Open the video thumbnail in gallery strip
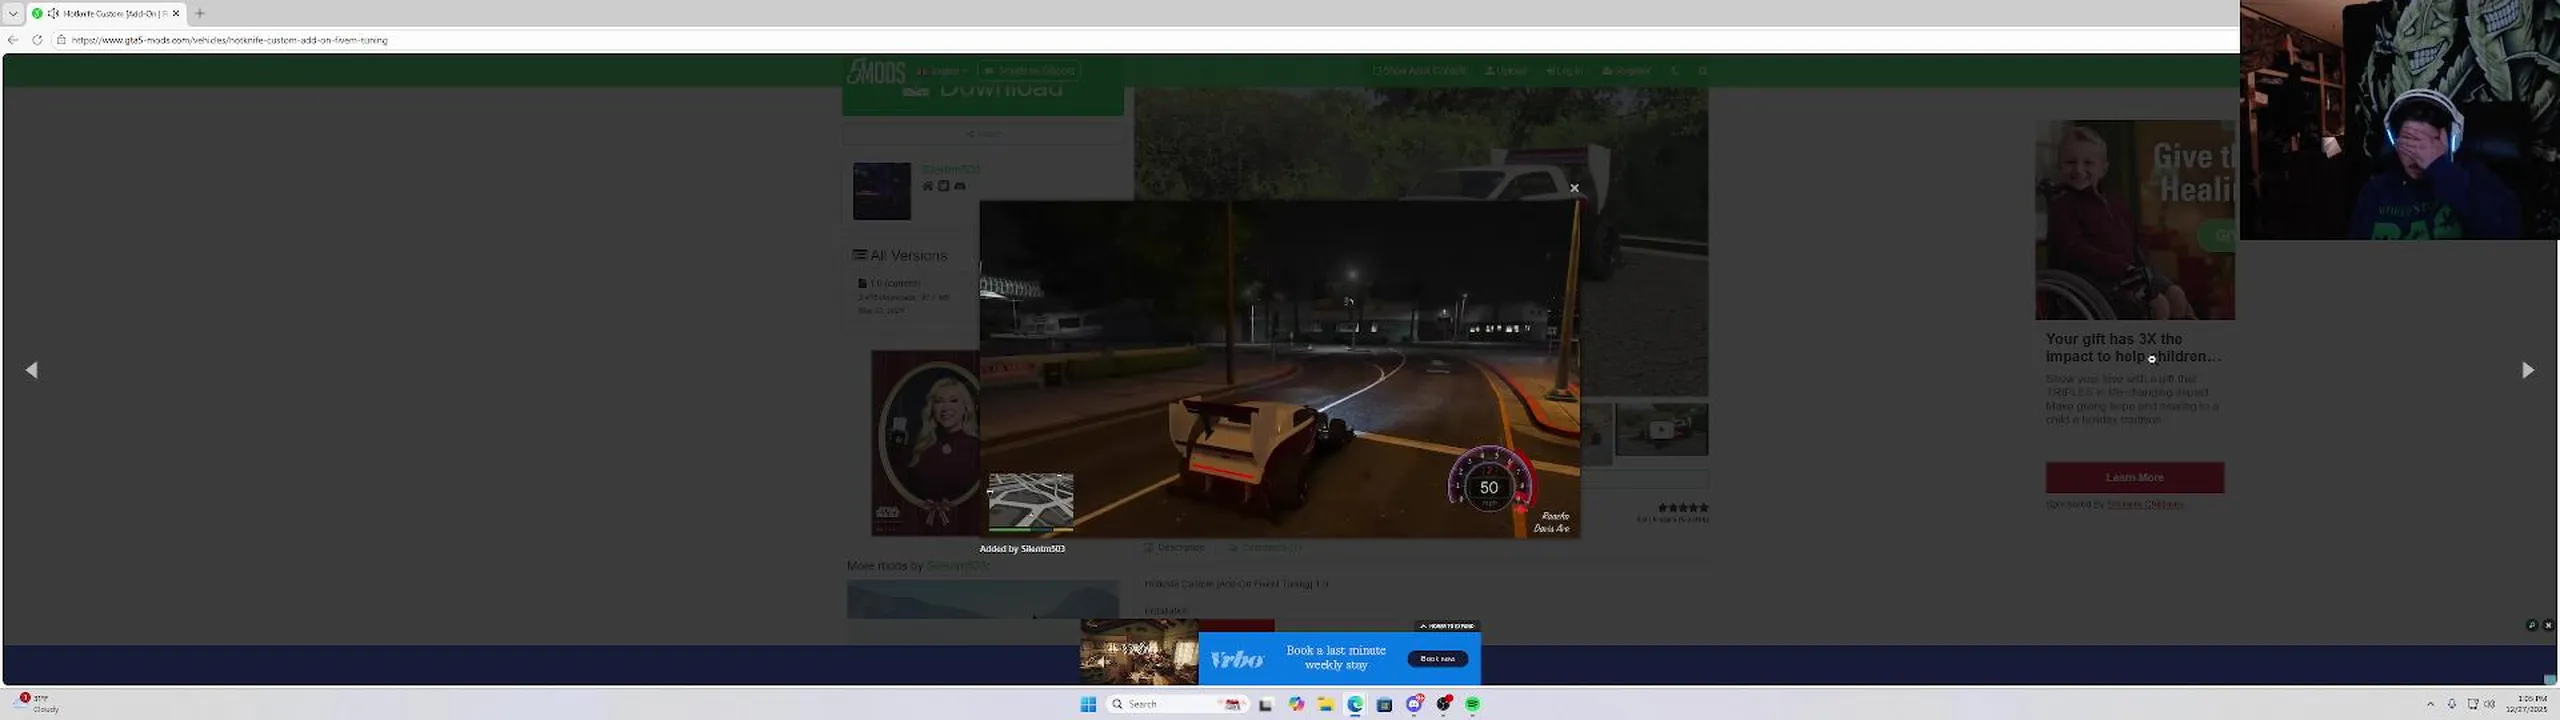 pyautogui.click(x=1662, y=430)
